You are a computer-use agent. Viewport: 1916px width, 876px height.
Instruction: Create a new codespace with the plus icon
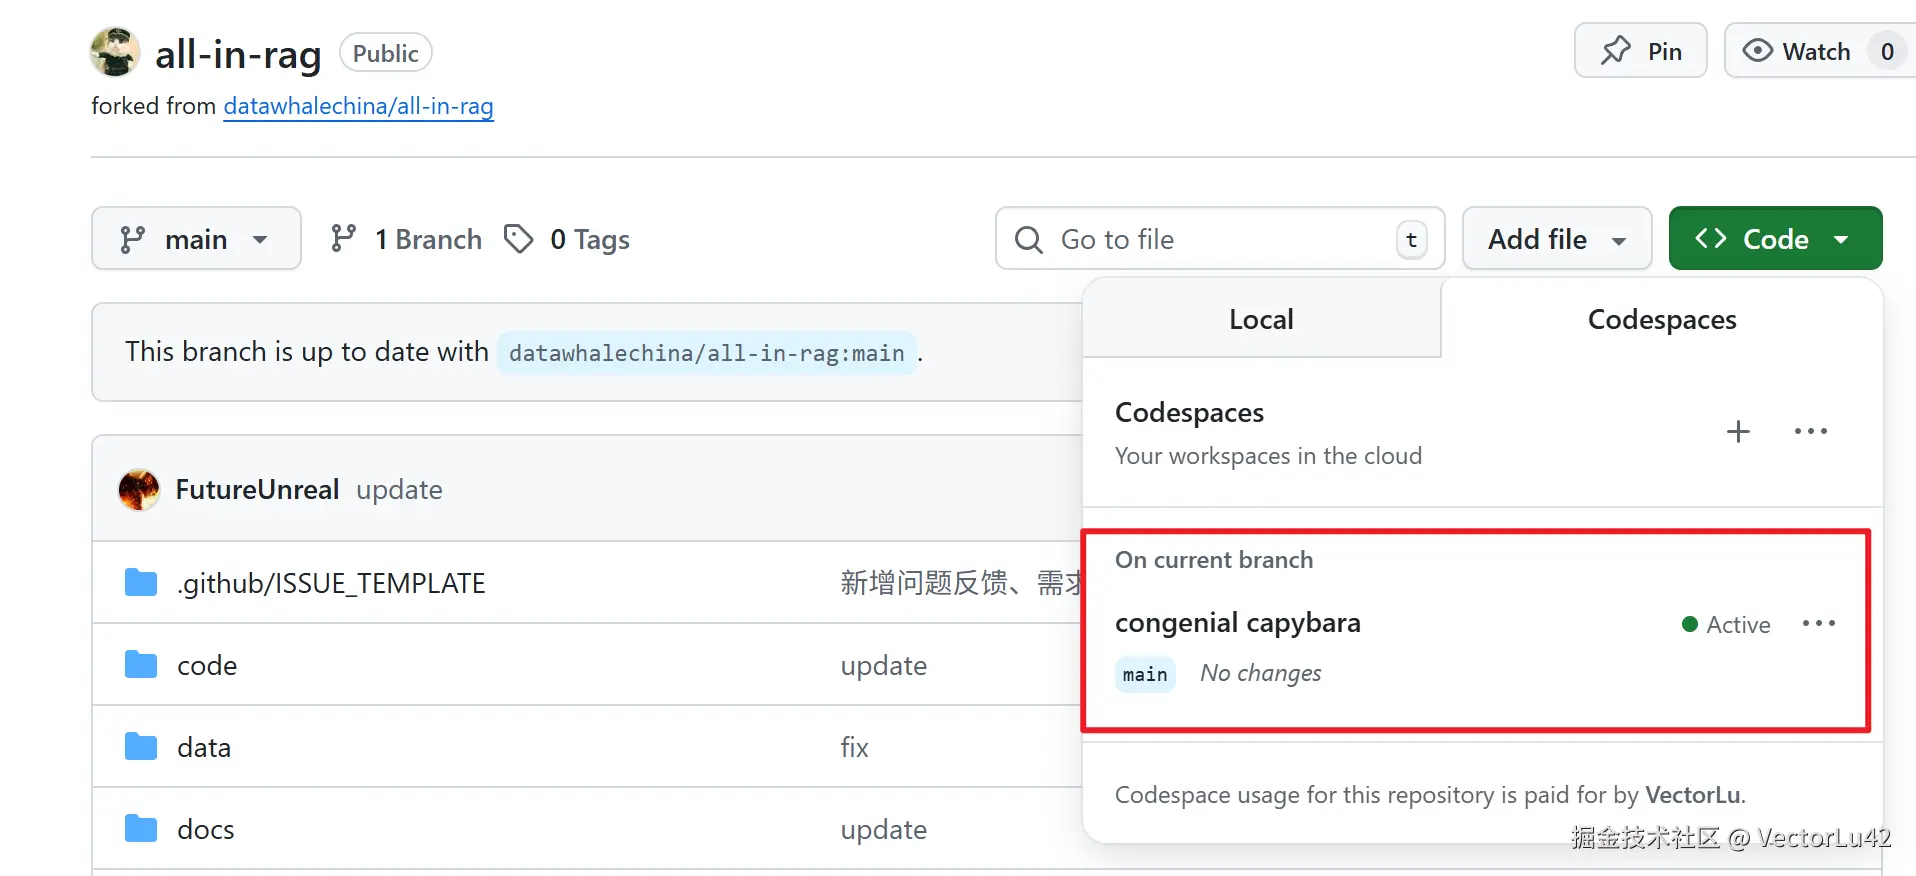click(x=1738, y=431)
